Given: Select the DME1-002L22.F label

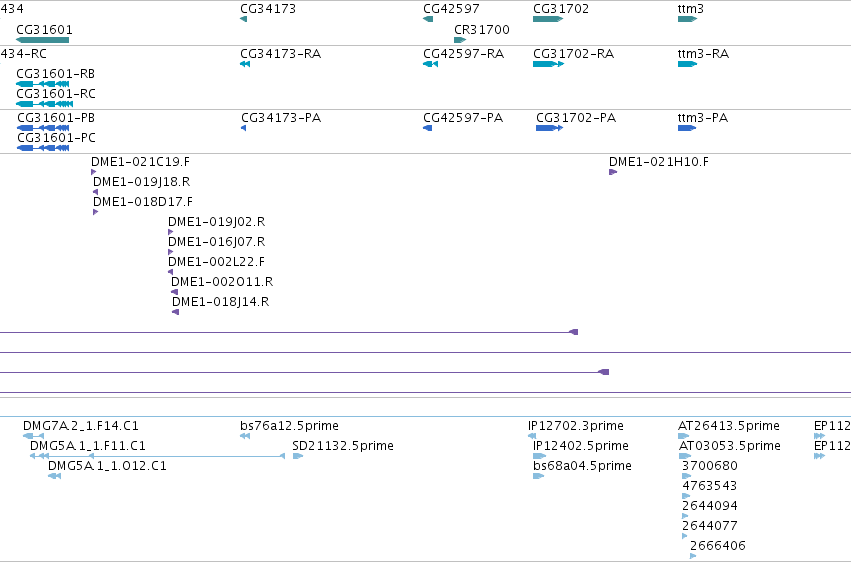Looking at the screenshot, I should pyautogui.click(x=217, y=262).
